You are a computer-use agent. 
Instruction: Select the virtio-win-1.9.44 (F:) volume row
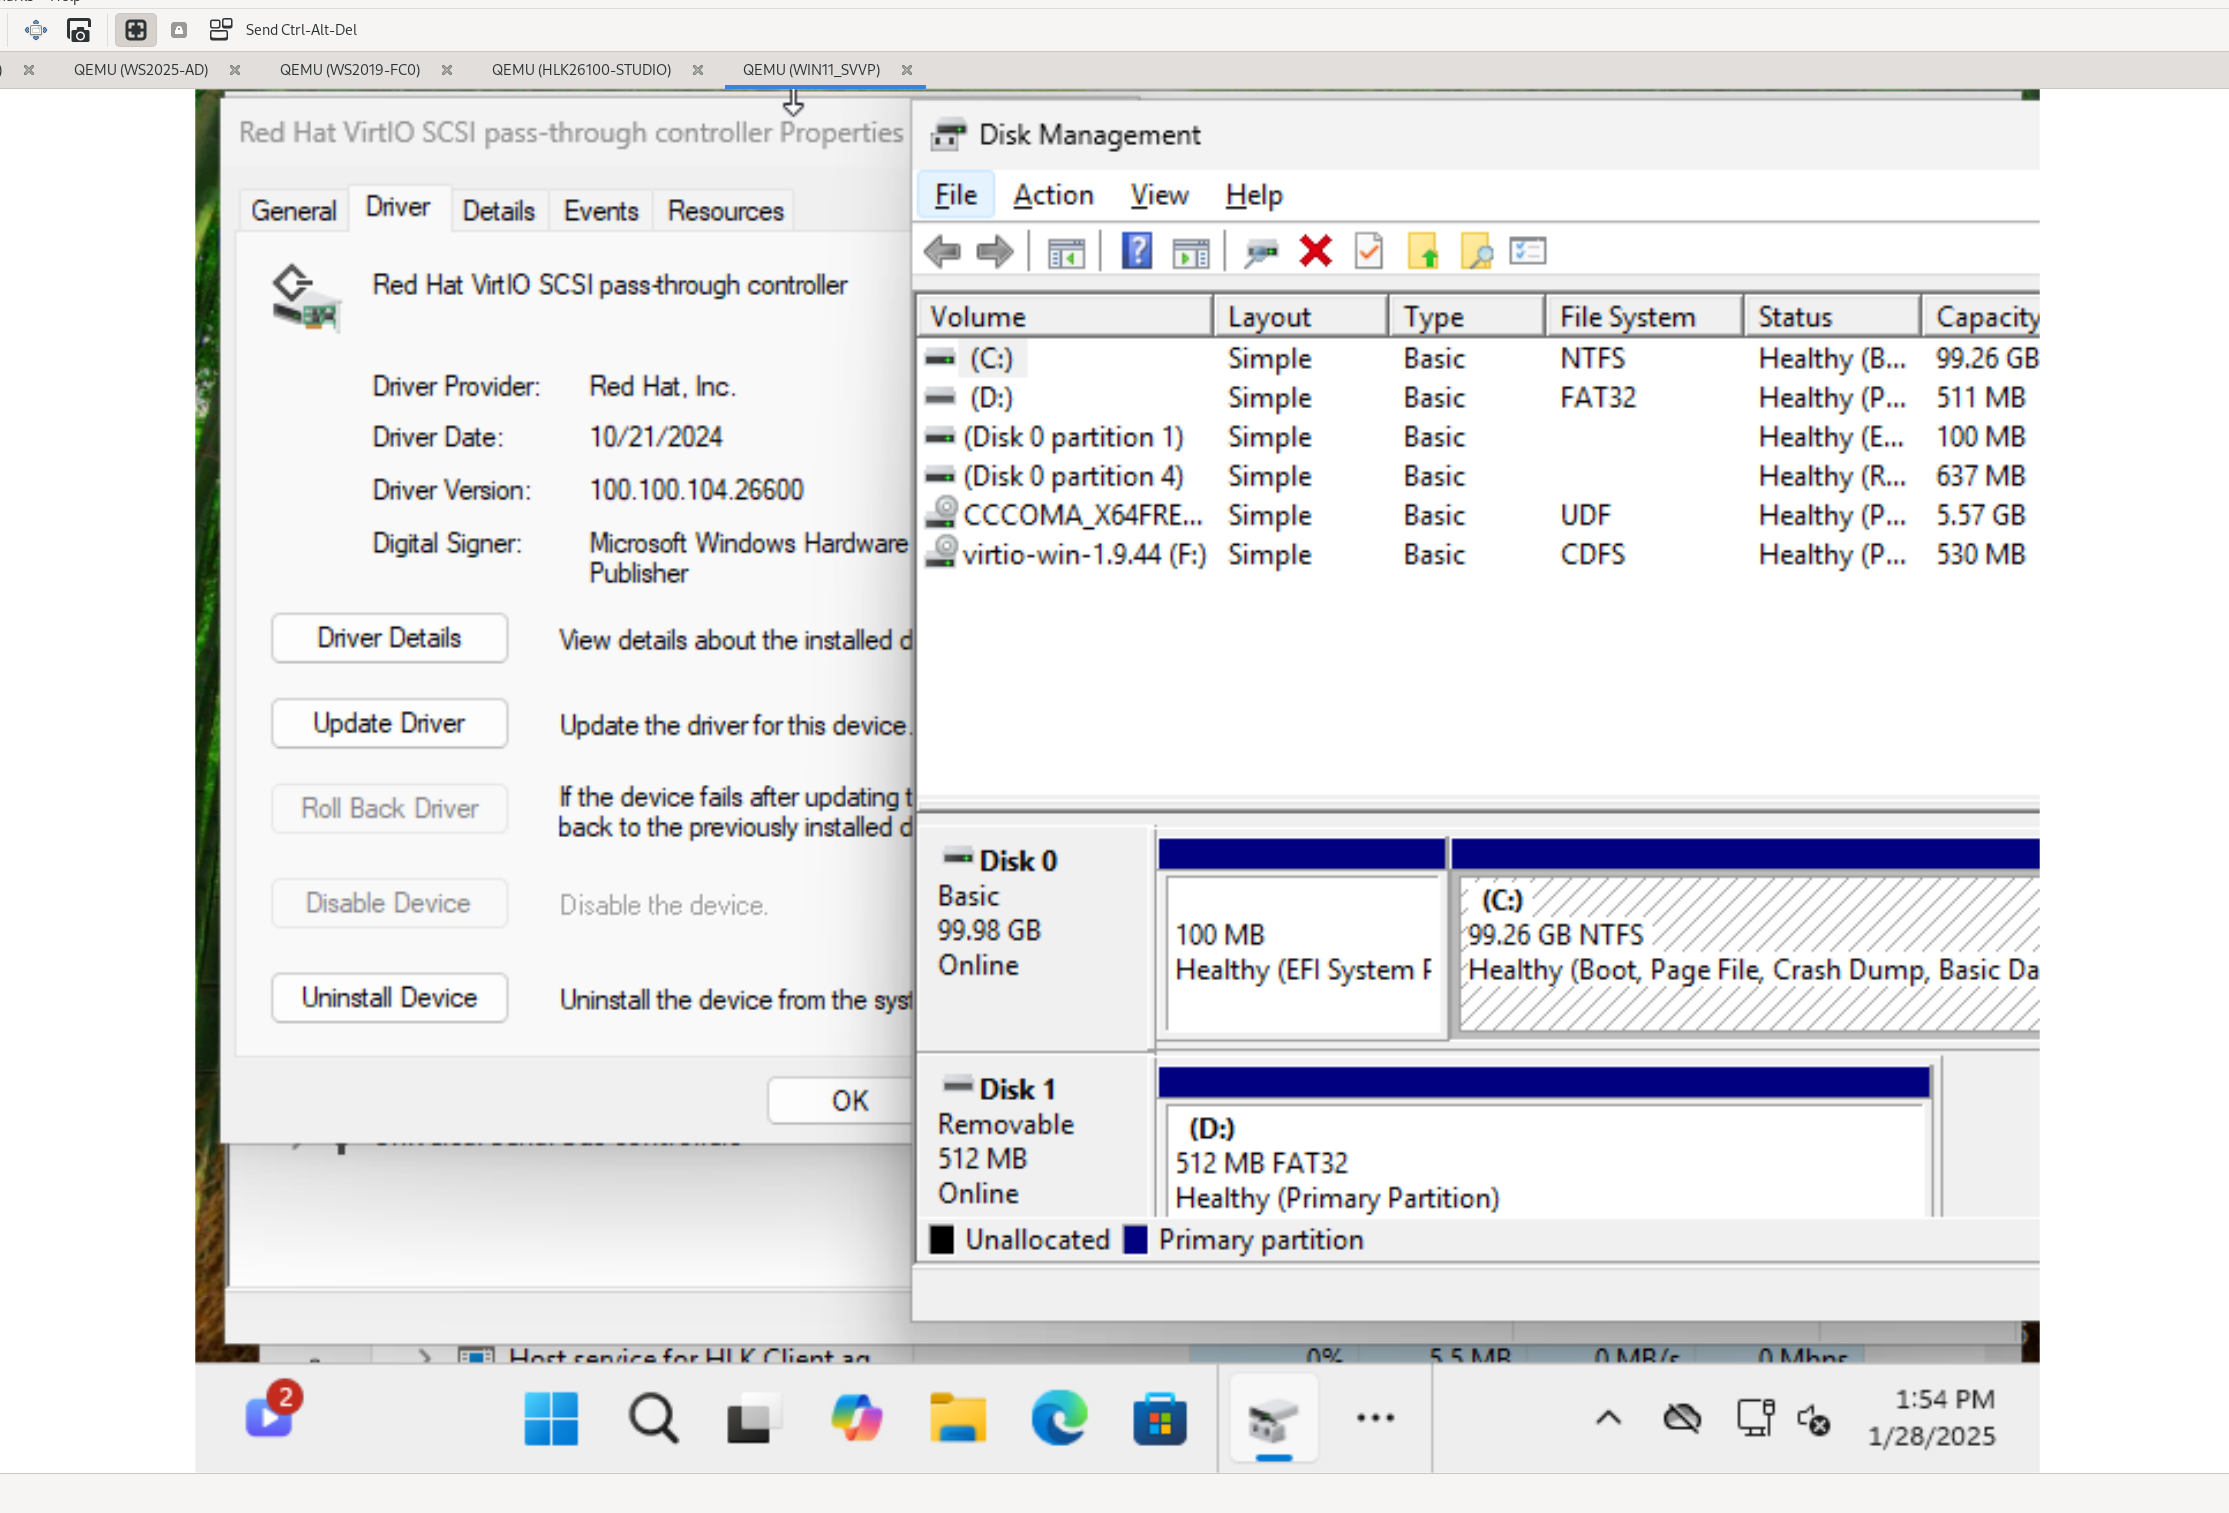point(1083,554)
